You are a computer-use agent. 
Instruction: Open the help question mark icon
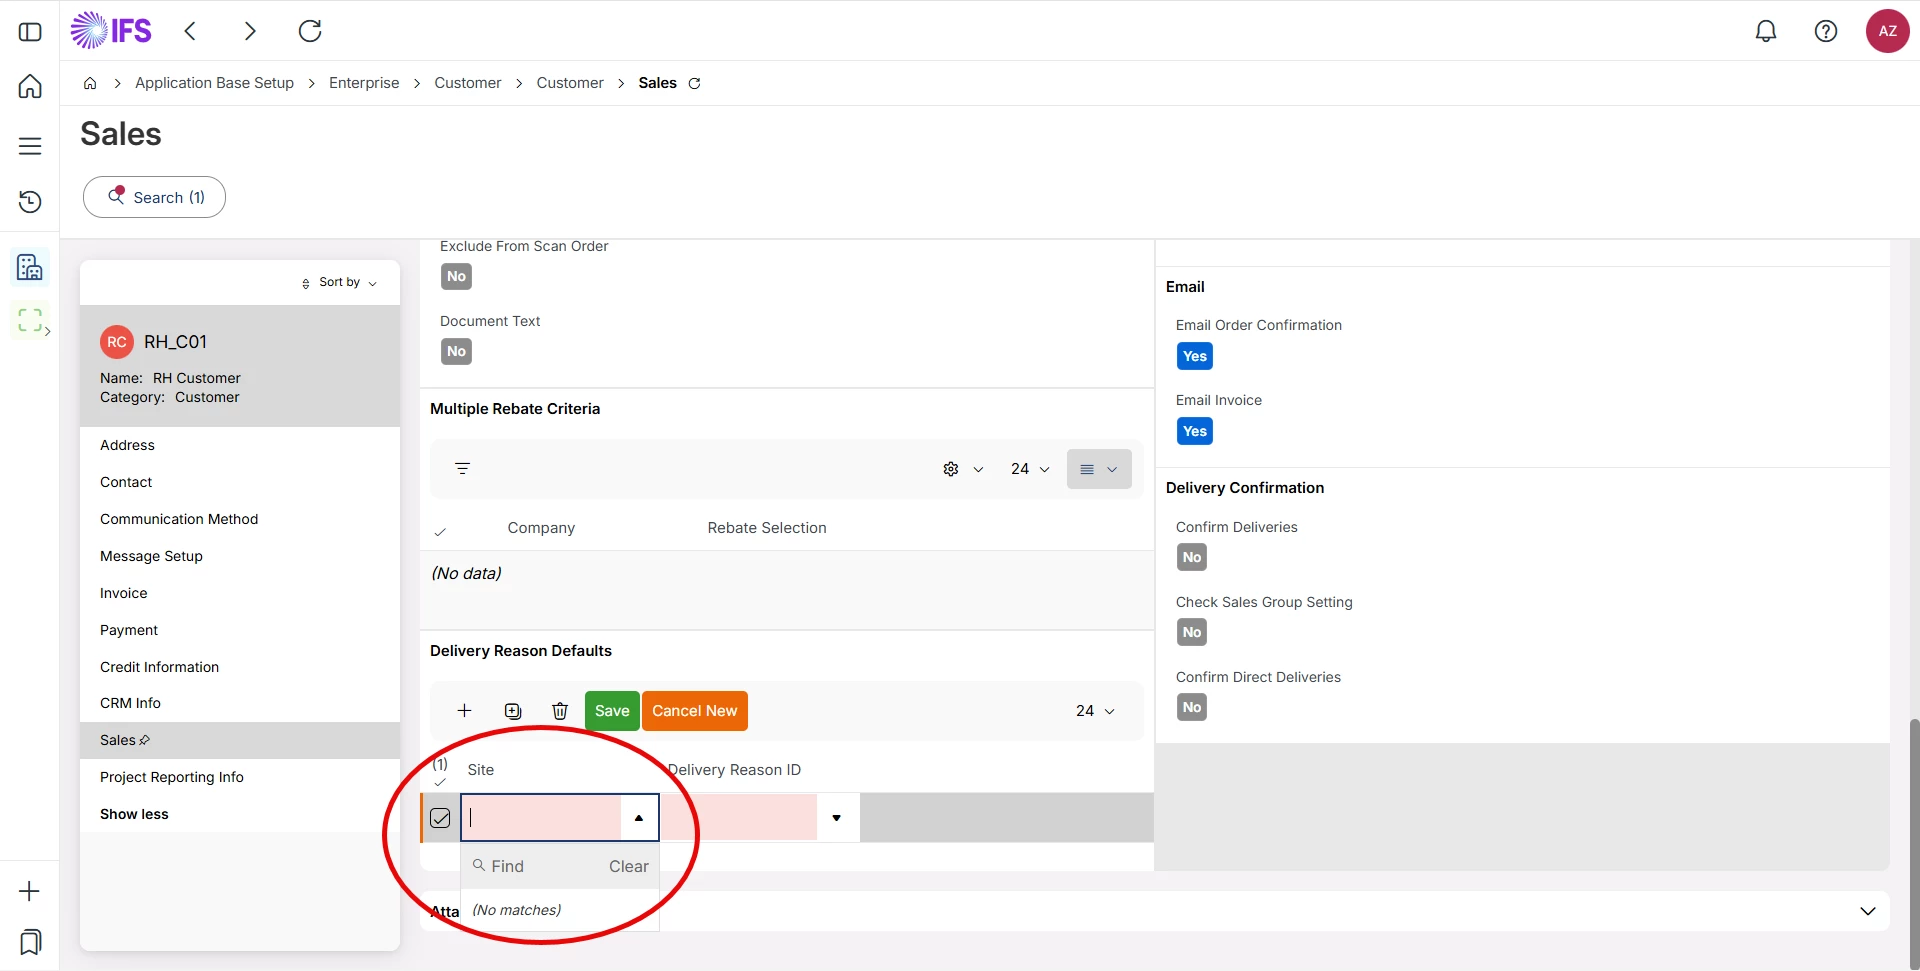click(x=1826, y=31)
